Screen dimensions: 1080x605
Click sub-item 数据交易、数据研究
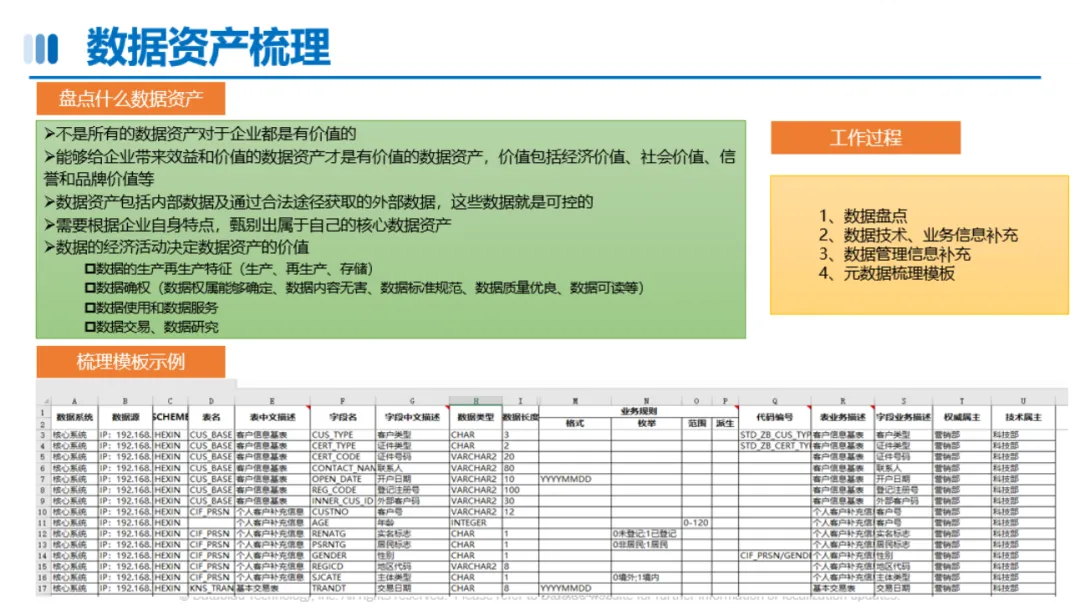pos(152,327)
